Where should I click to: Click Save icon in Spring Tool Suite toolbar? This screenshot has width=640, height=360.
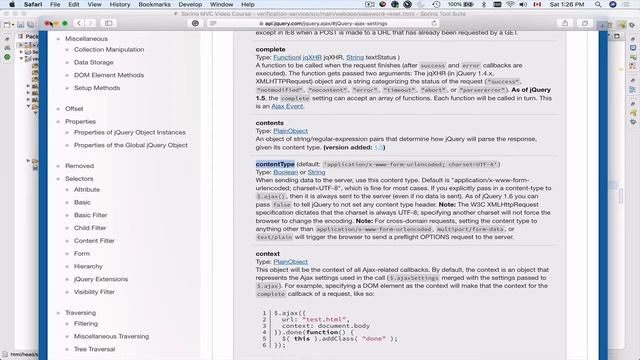(x=21, y=25)
